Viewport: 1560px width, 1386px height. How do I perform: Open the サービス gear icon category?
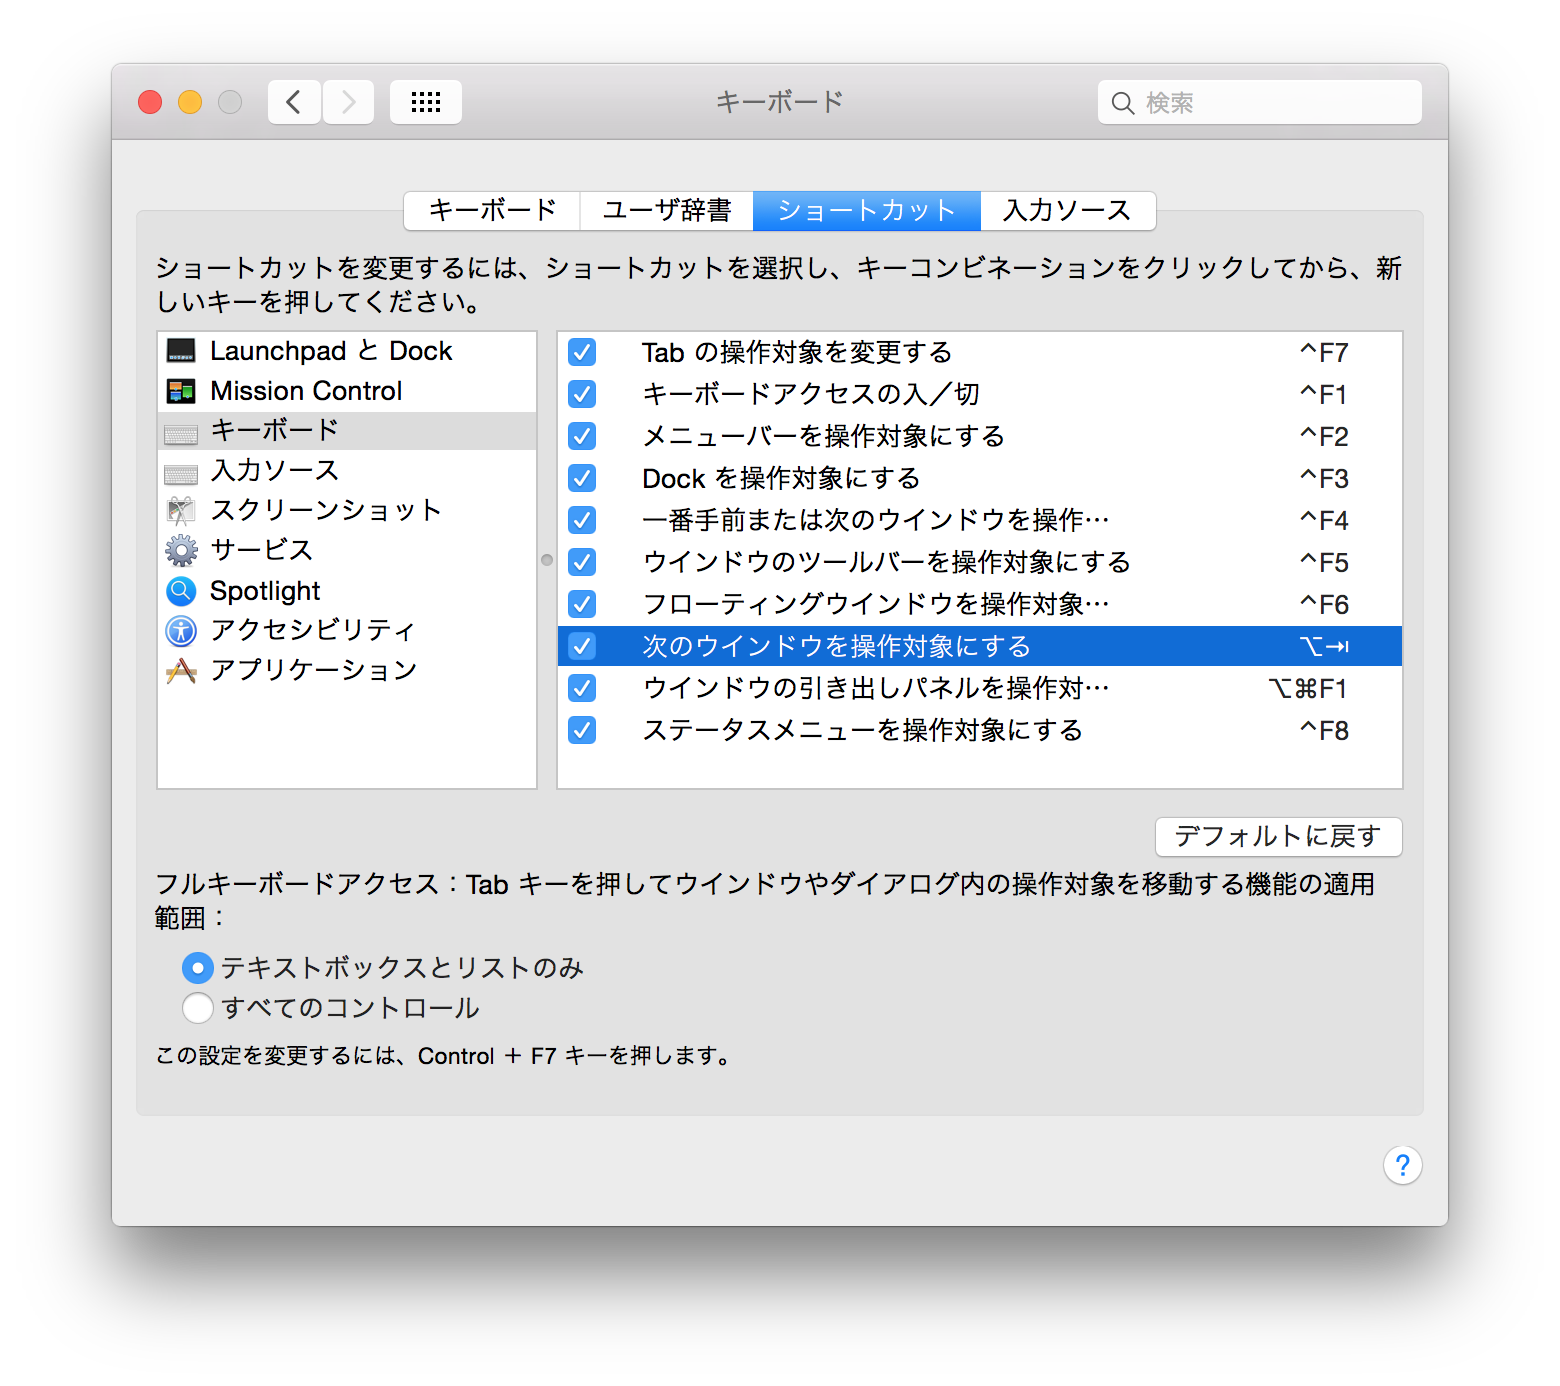(181, 550)
